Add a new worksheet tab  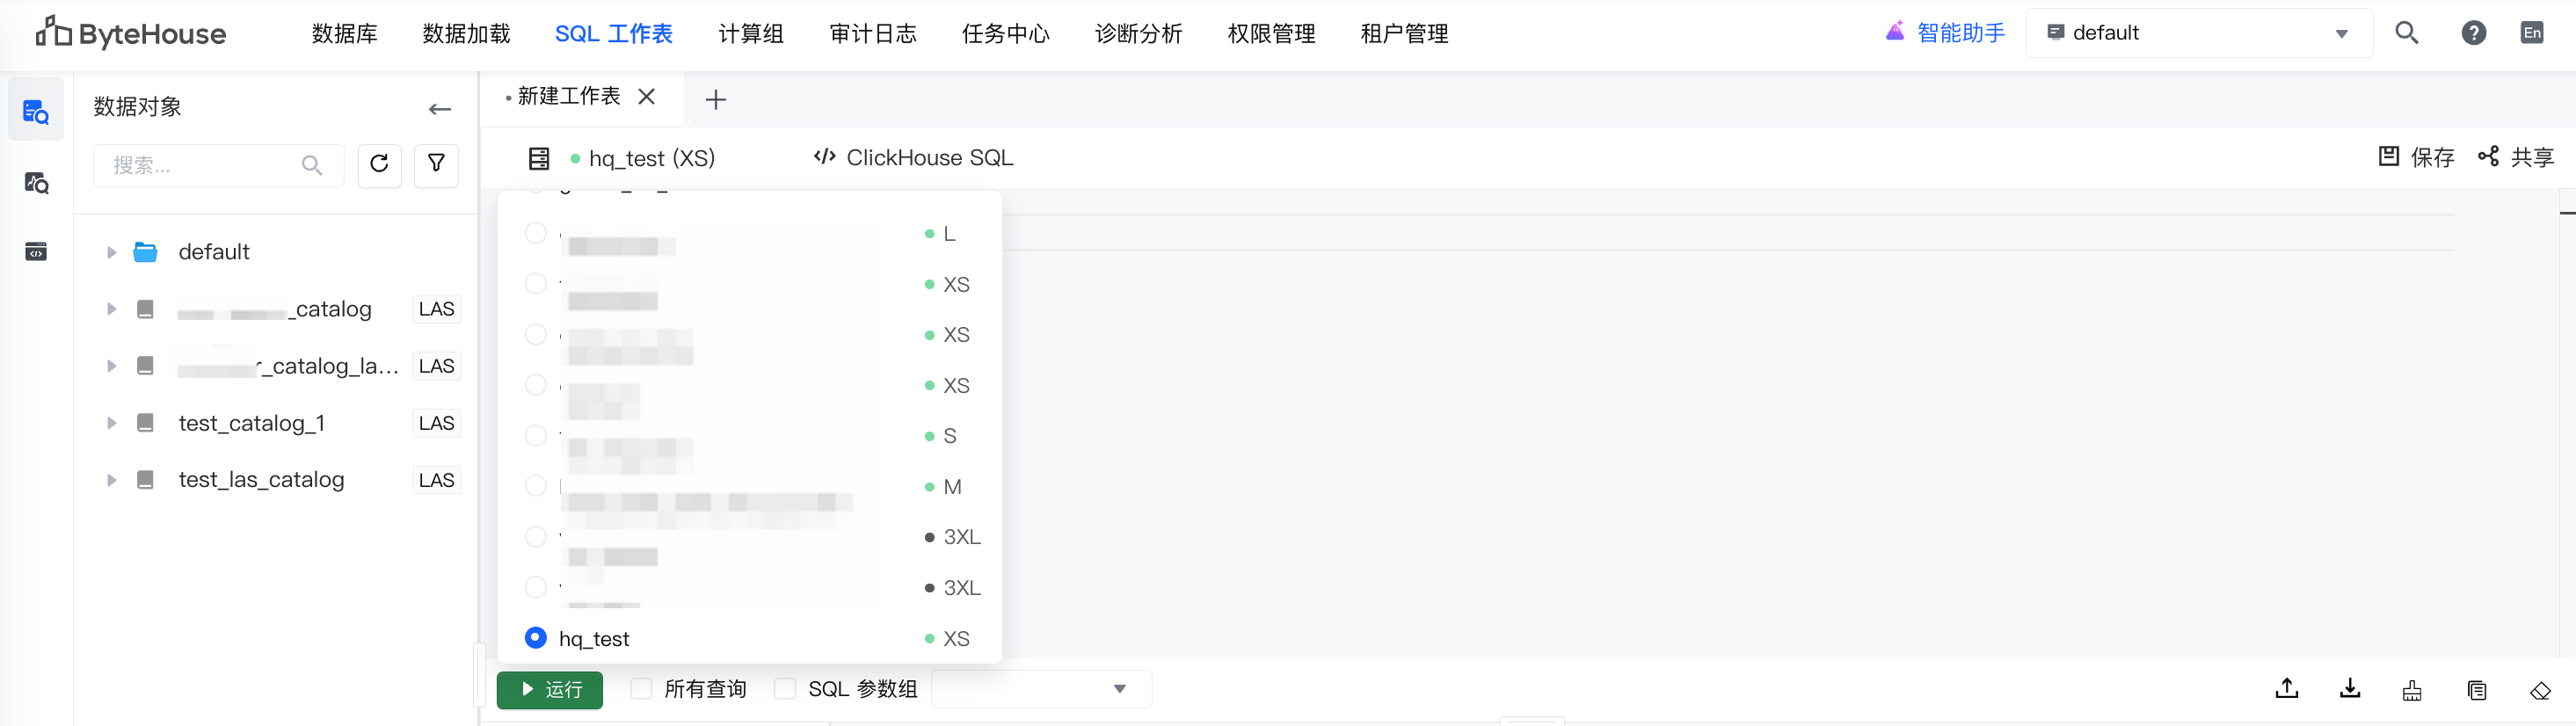pos(716,99)
